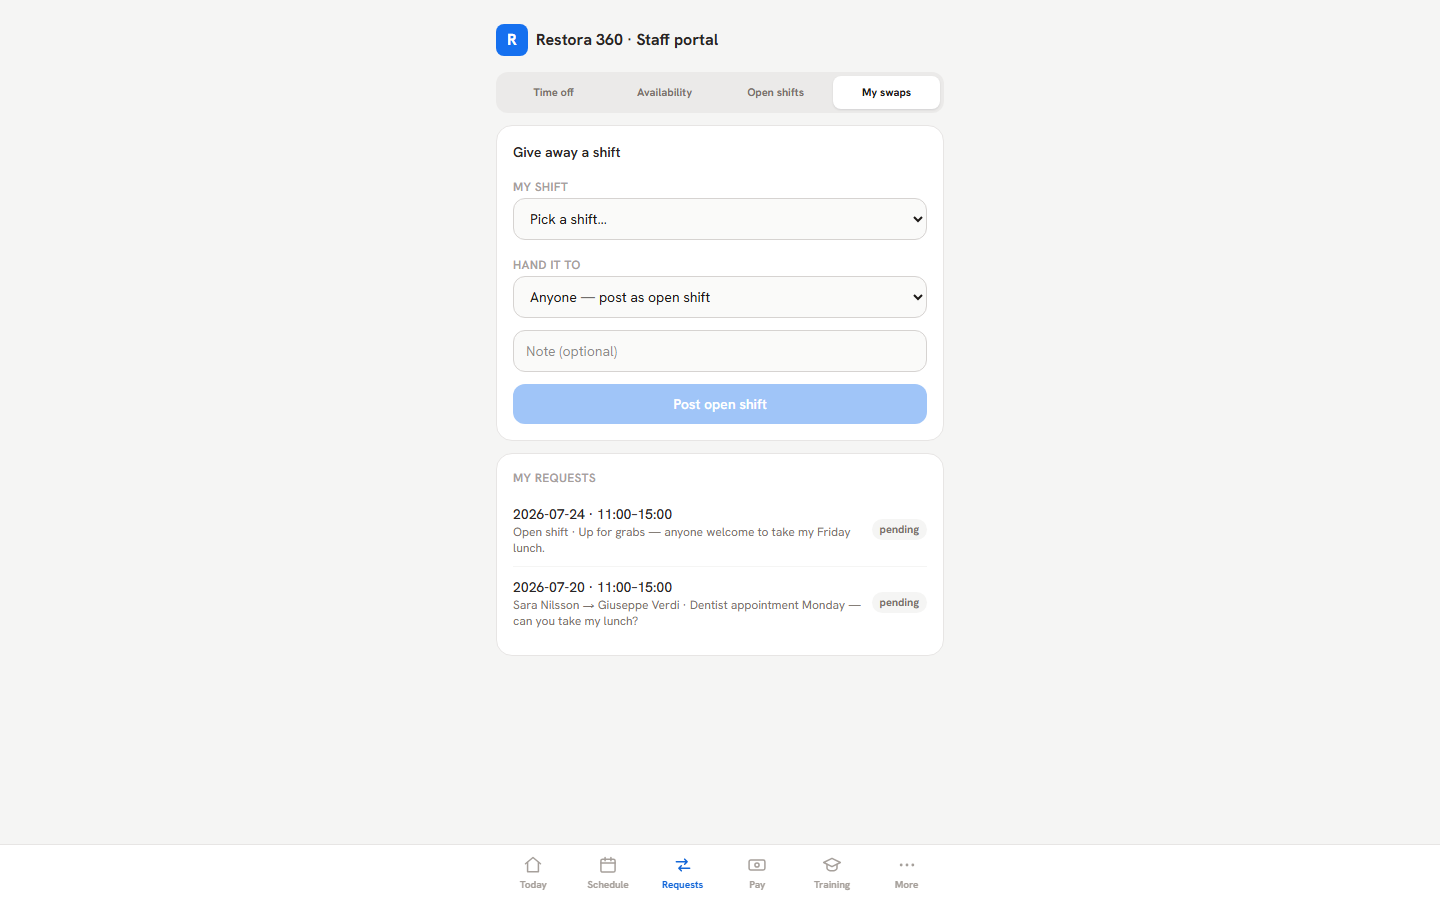Image resolution: width=1440 pixels, height=900 pixels.
Task: Switch to the Availability tab
Action: pyautogui.click(x=664, y=92)
